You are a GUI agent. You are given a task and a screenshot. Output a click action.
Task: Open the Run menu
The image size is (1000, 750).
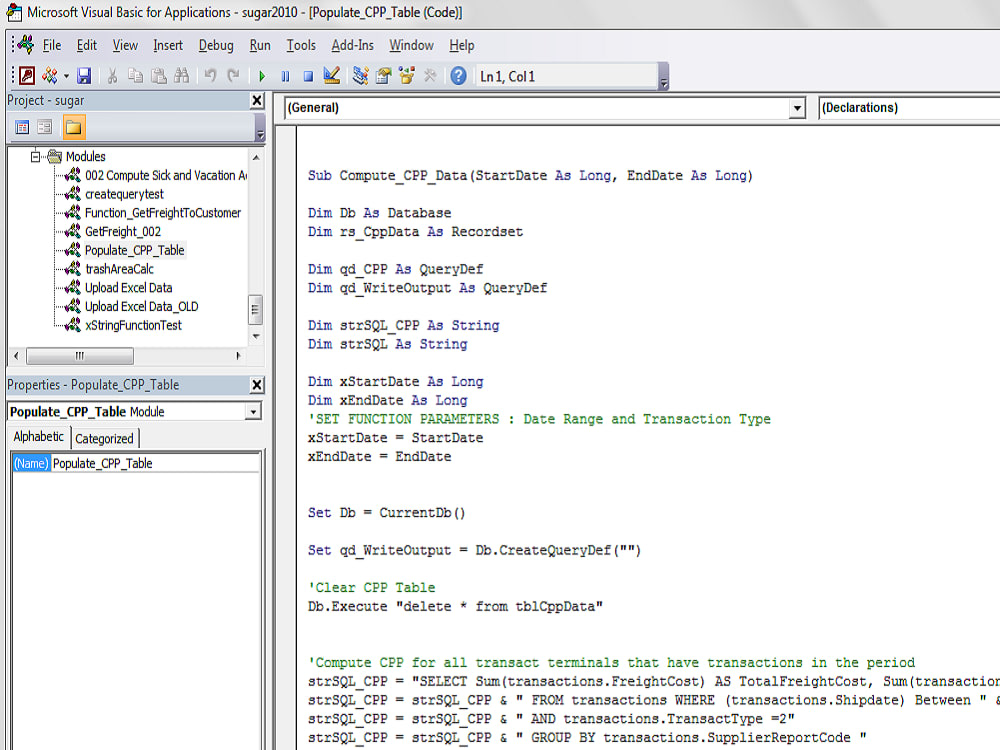pyautogui.click(x=260, y=45)
